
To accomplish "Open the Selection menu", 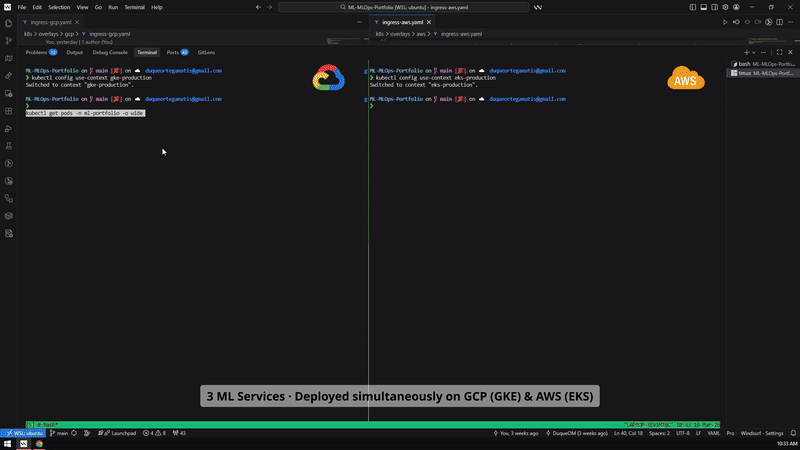I will coord(59,7).
